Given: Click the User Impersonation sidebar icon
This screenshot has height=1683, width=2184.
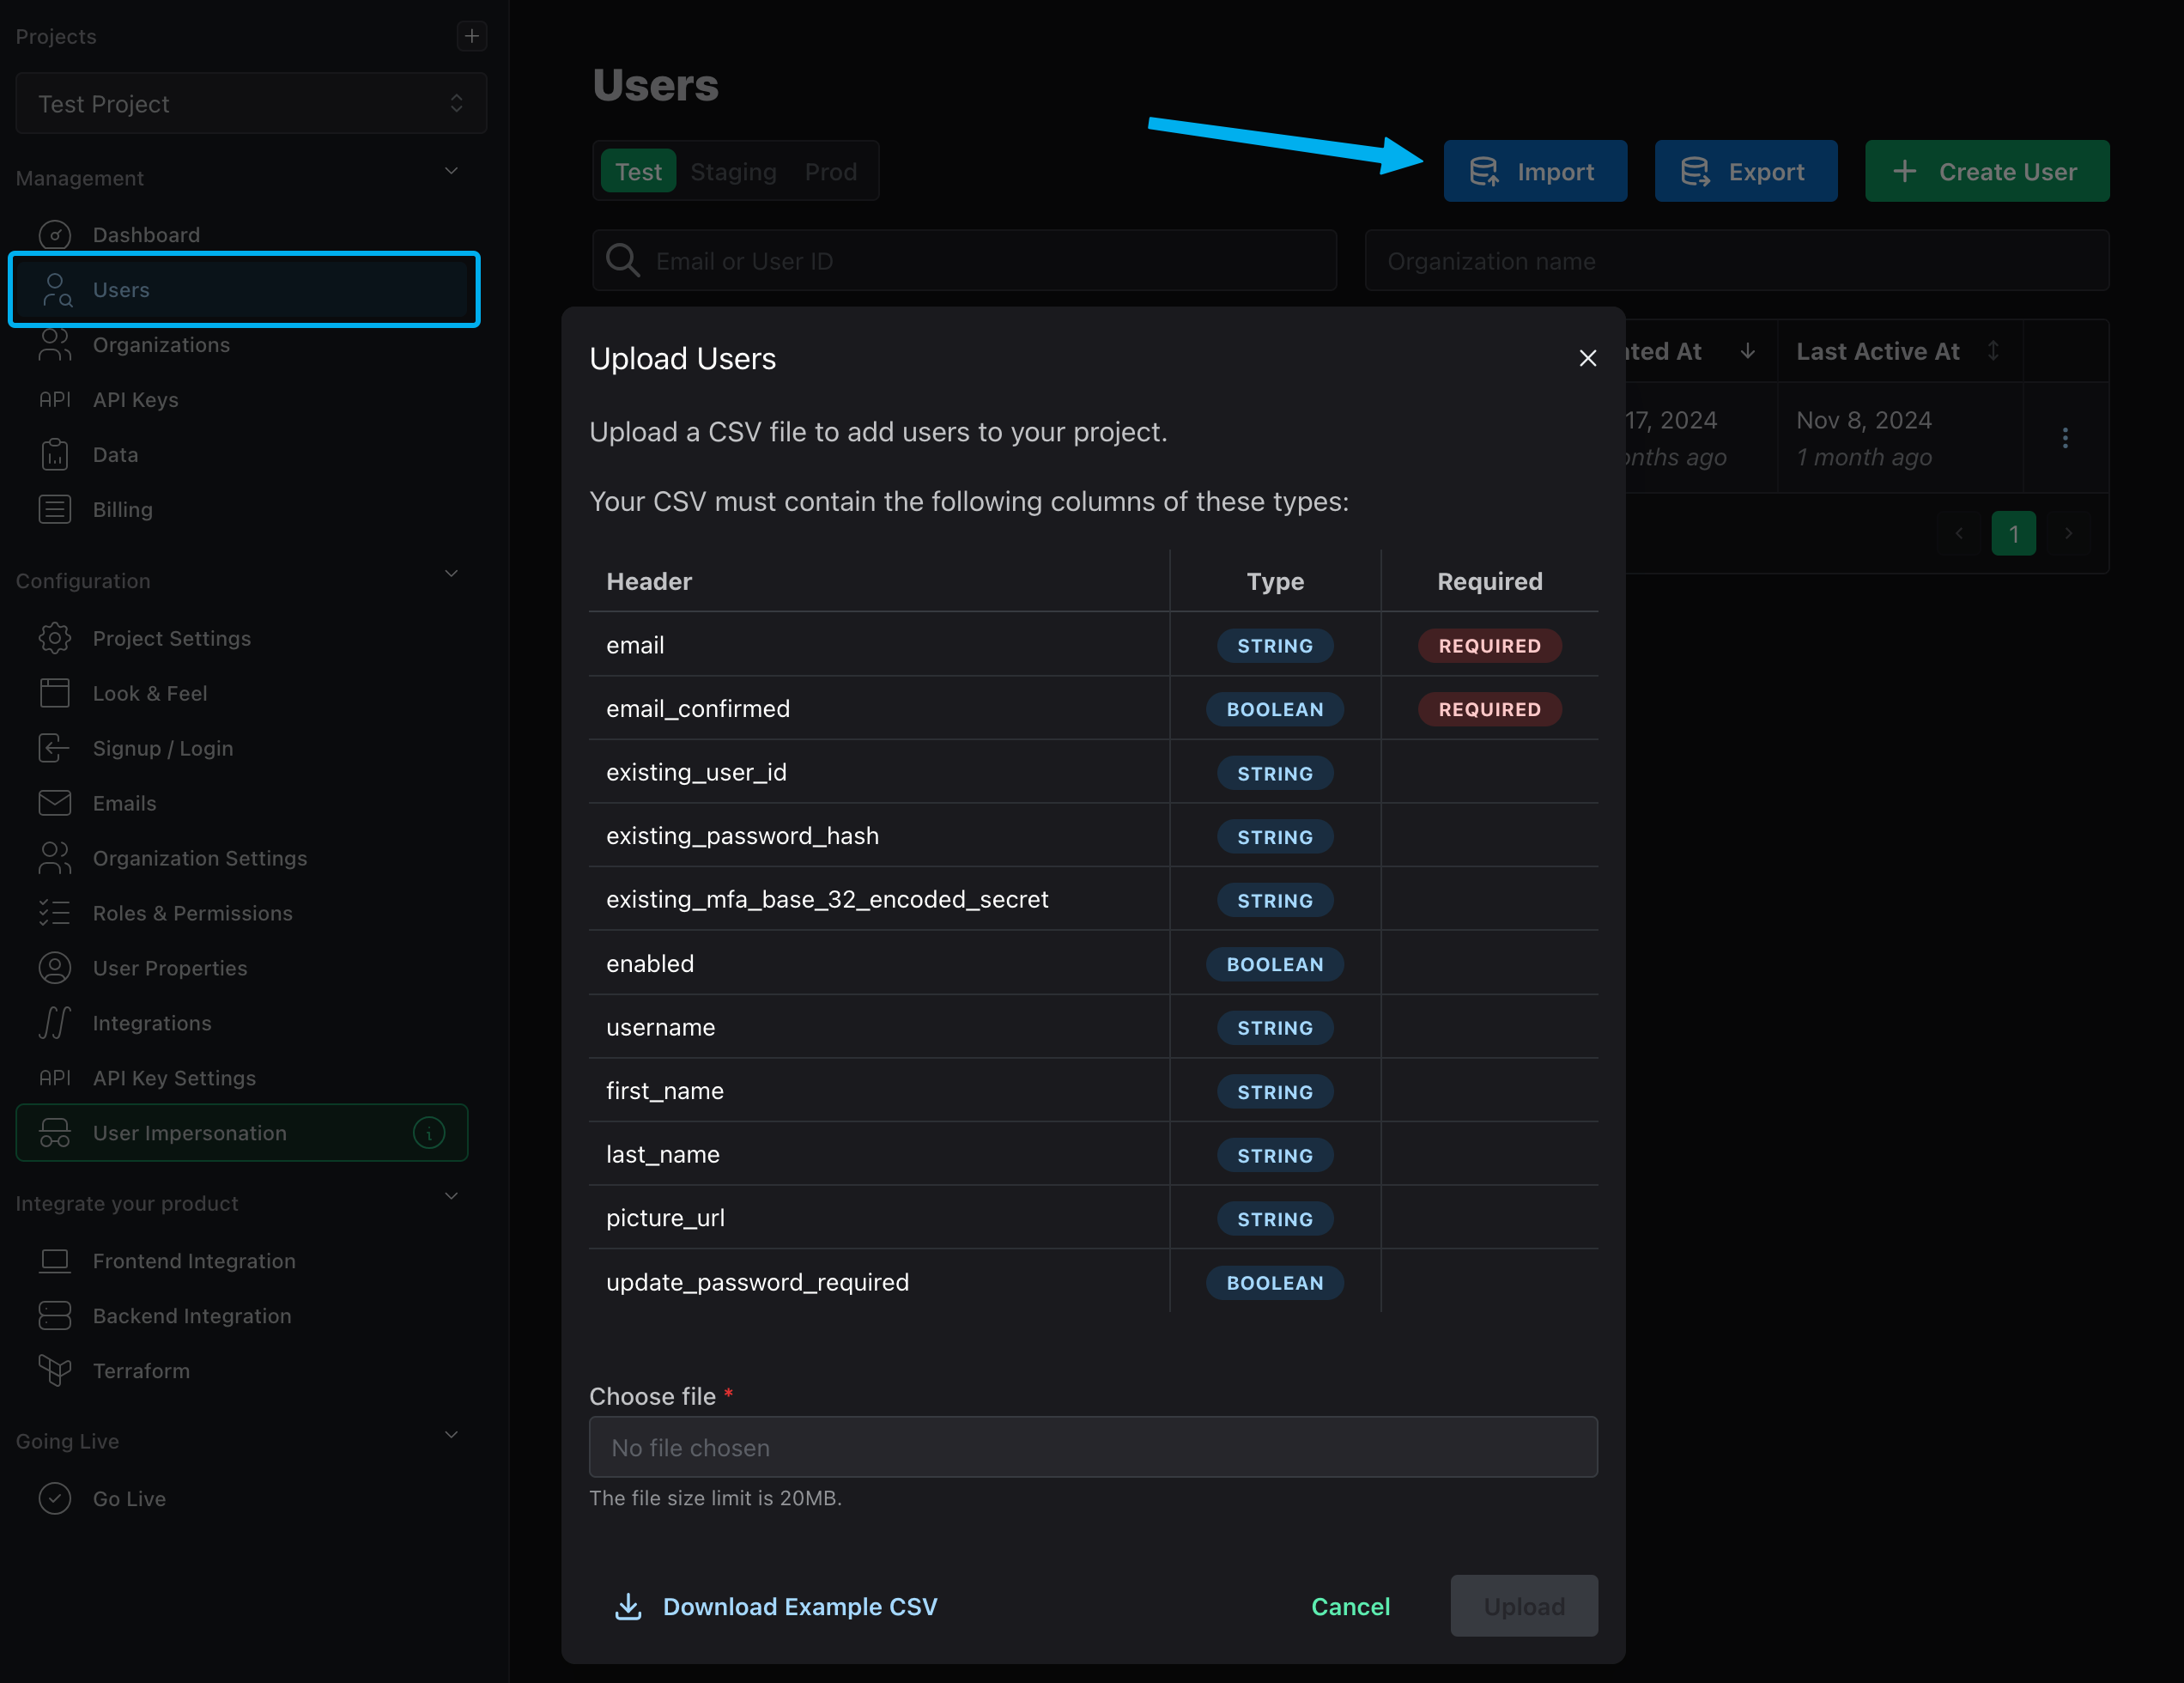Looking at the screenshot, I should [x=53, y=1132].
